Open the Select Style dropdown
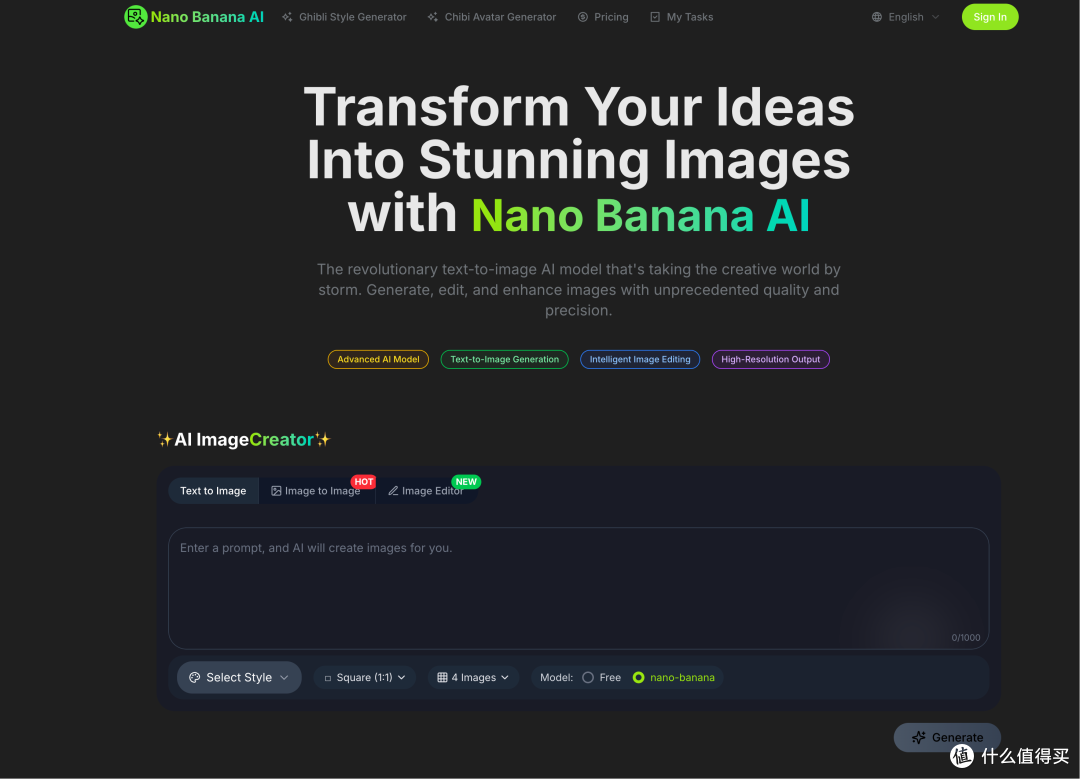This screenshot has width=1080, height=779. pos(239,678)
